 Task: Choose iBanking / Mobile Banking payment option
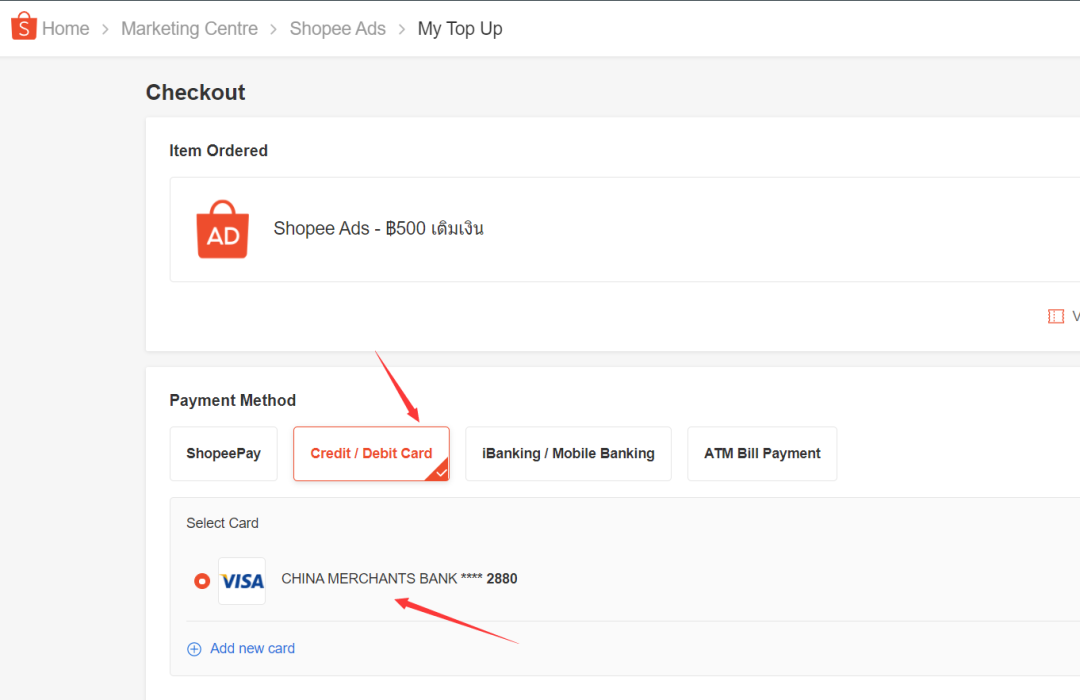568,453
